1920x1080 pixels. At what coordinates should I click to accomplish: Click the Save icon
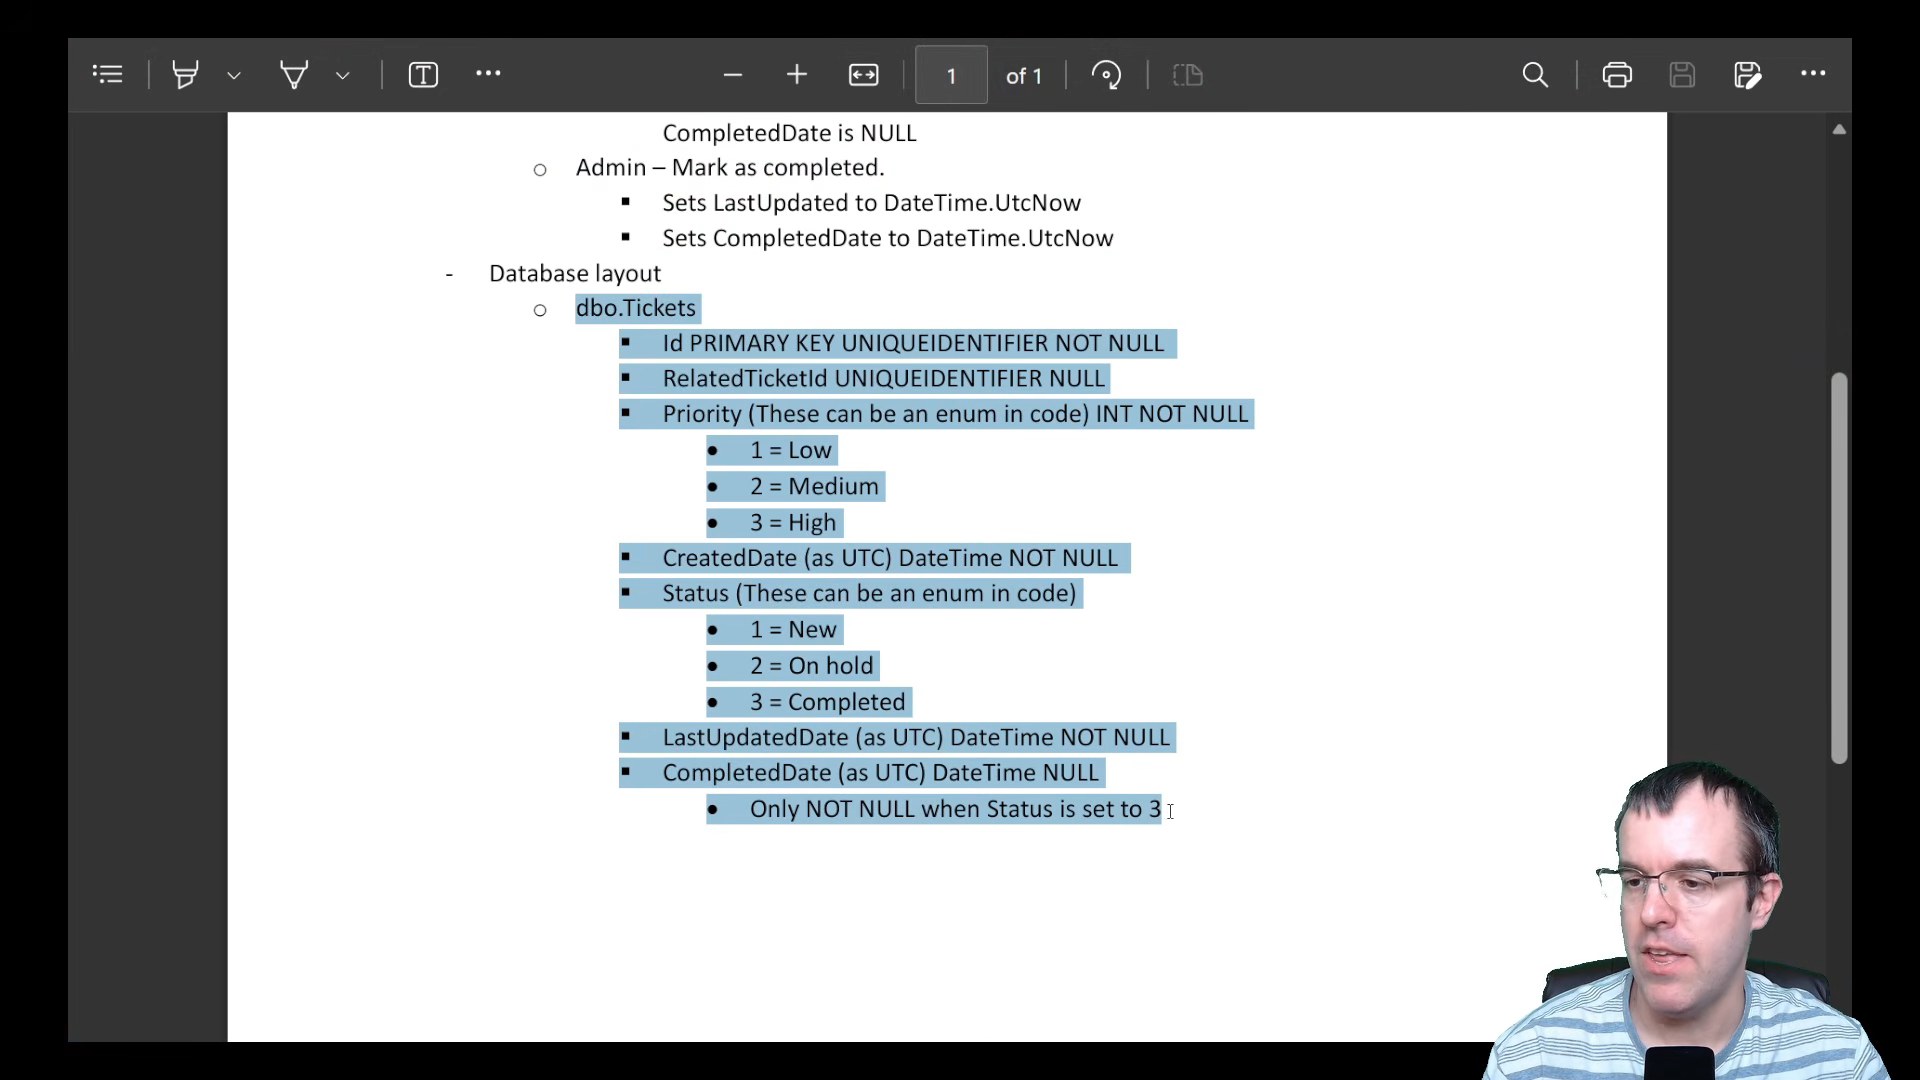1682,75
